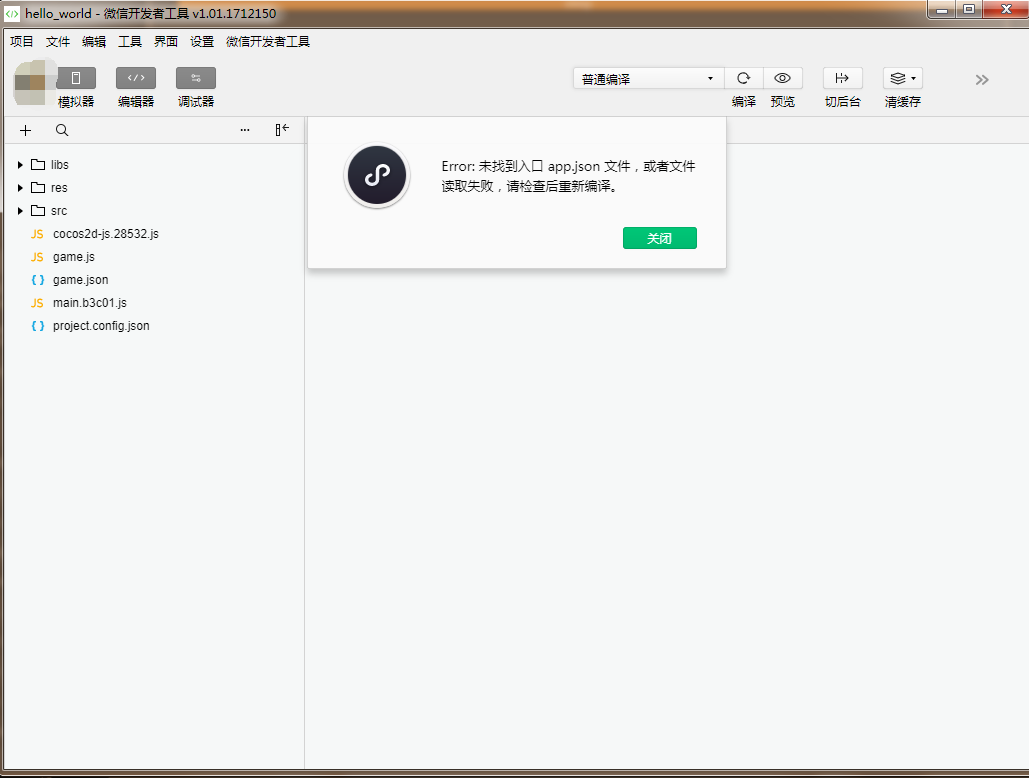The height and width of the screenshot is (778, 1029).
Task: Create a new file with the plus icon
Action: pyautogui.click(x=25, y=130)
